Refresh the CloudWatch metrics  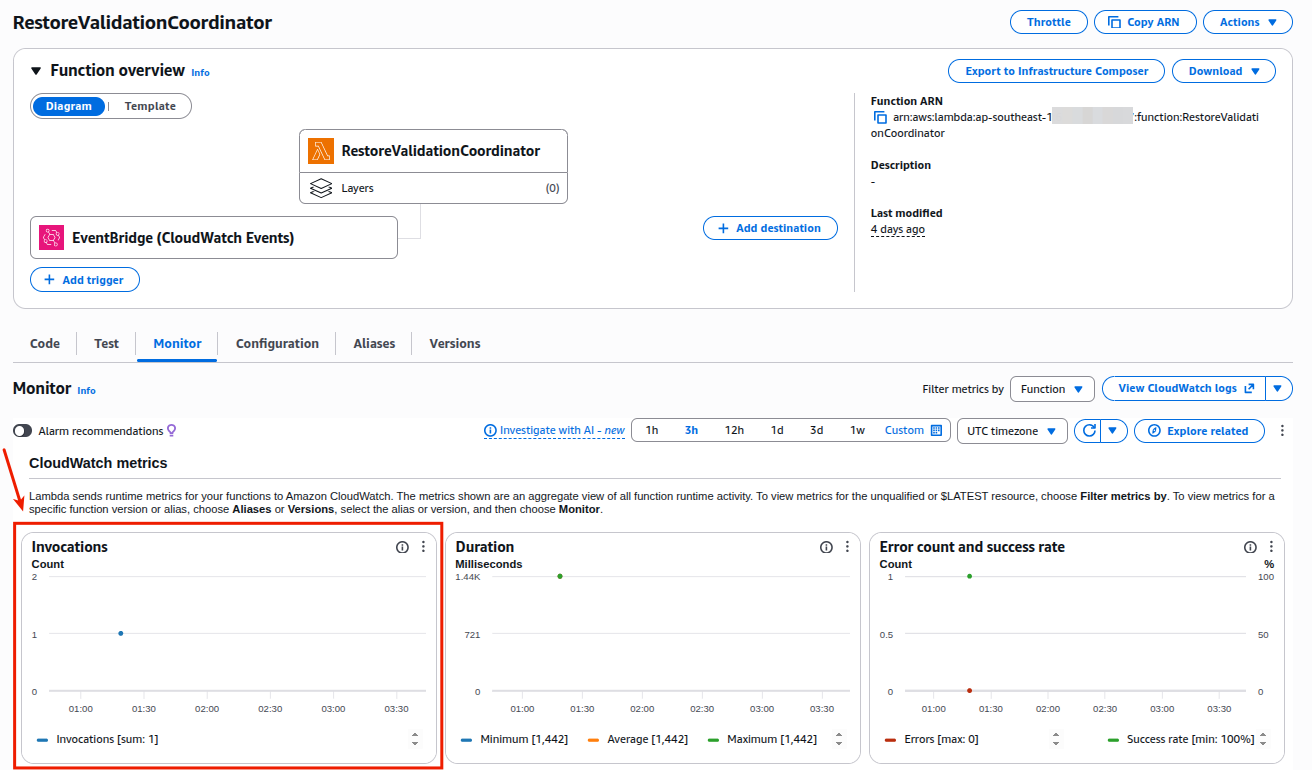pos(1089,431)
